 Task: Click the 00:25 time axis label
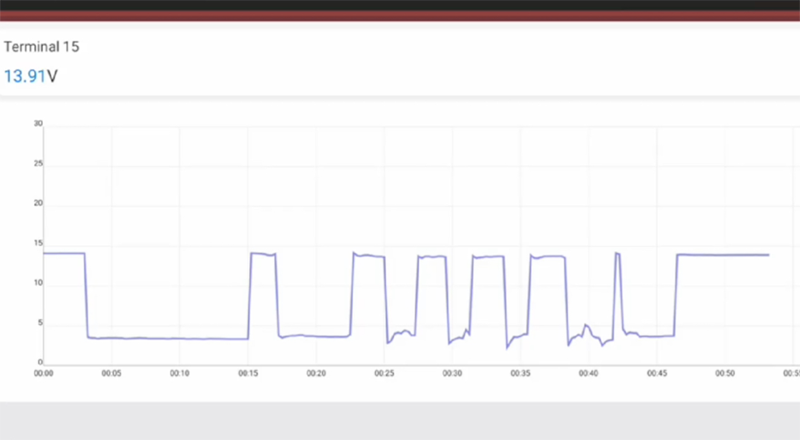(x=384, y=373)
